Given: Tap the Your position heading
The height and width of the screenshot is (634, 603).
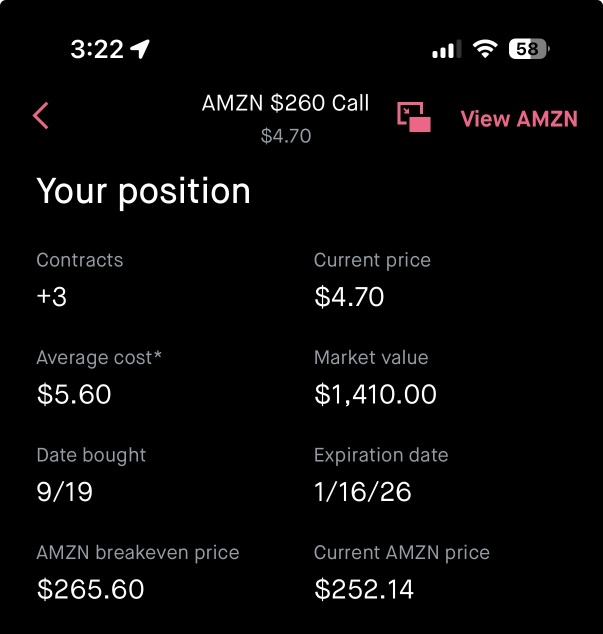Looking at the screenshot, I should (x=143, y=191).
